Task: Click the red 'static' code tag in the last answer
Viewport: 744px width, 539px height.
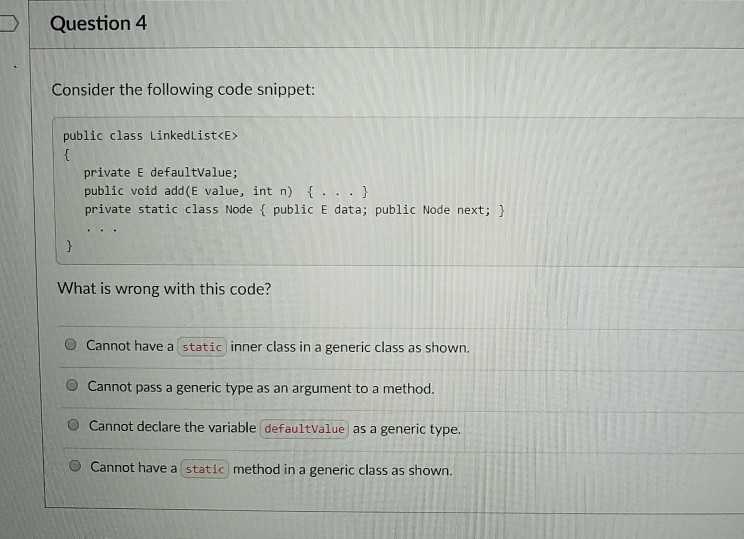Action: tap(205, 469)
